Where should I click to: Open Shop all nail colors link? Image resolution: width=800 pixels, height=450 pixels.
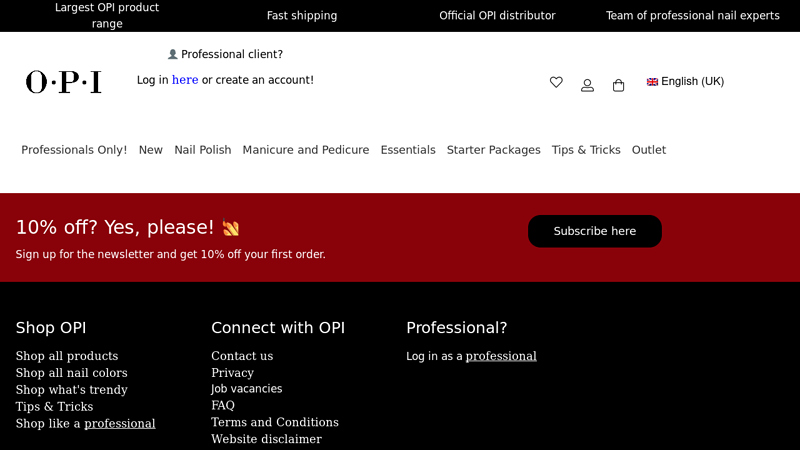click(x=71, y=373)
